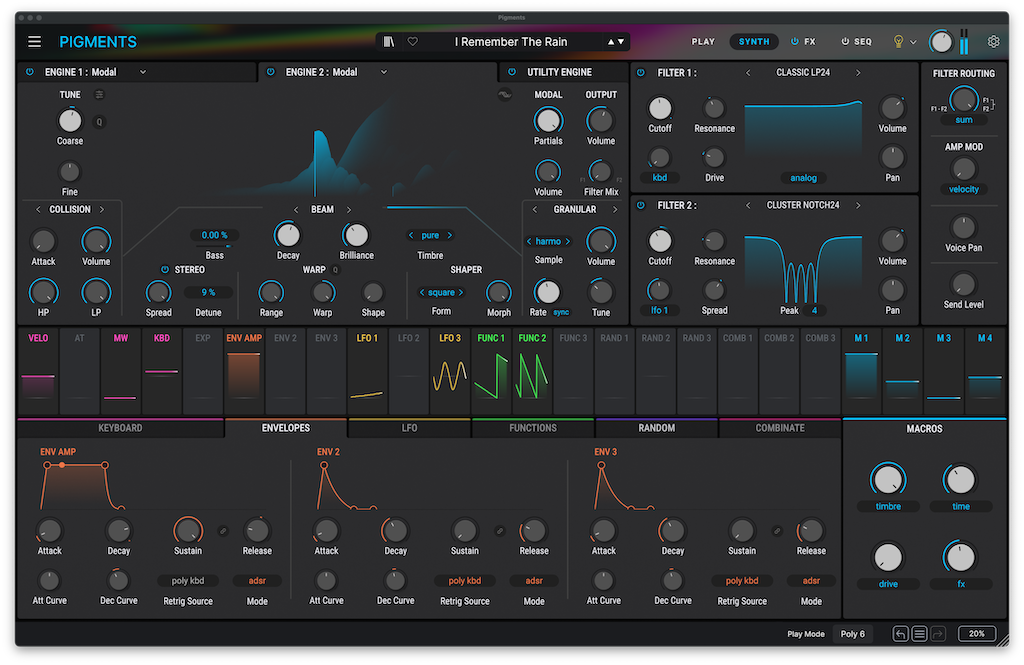Select VELO modulation source
This screenshot has width=1024, height=665.
click(38, 371)
